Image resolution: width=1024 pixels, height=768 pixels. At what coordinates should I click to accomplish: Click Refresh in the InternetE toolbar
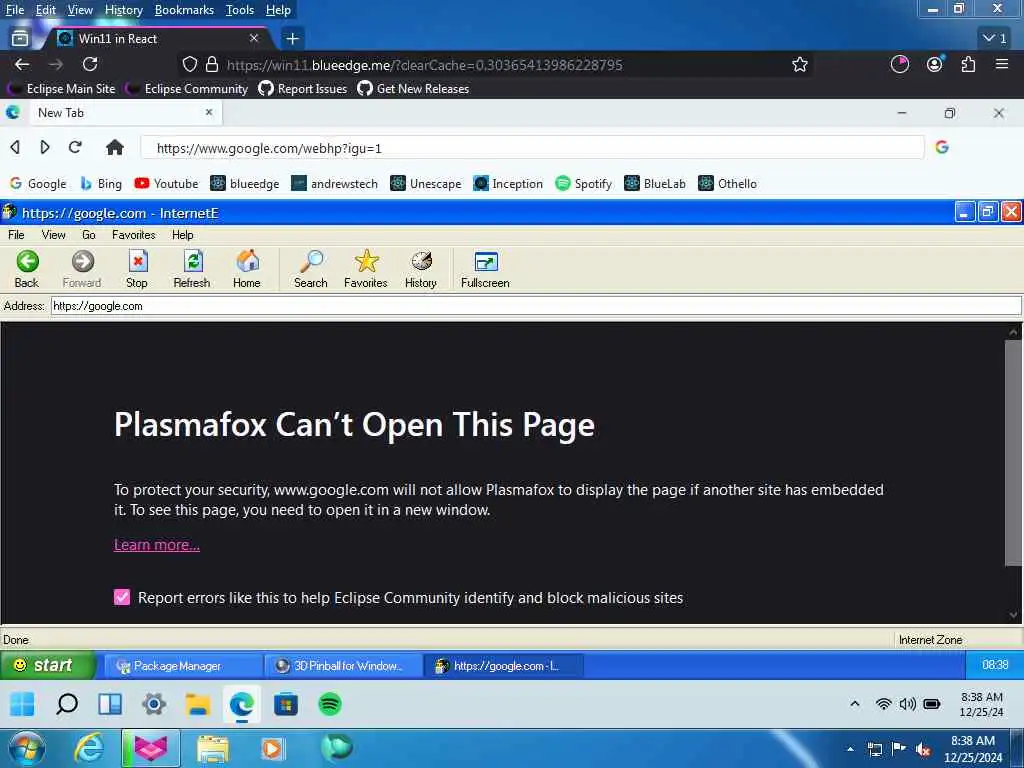point(192,268)
